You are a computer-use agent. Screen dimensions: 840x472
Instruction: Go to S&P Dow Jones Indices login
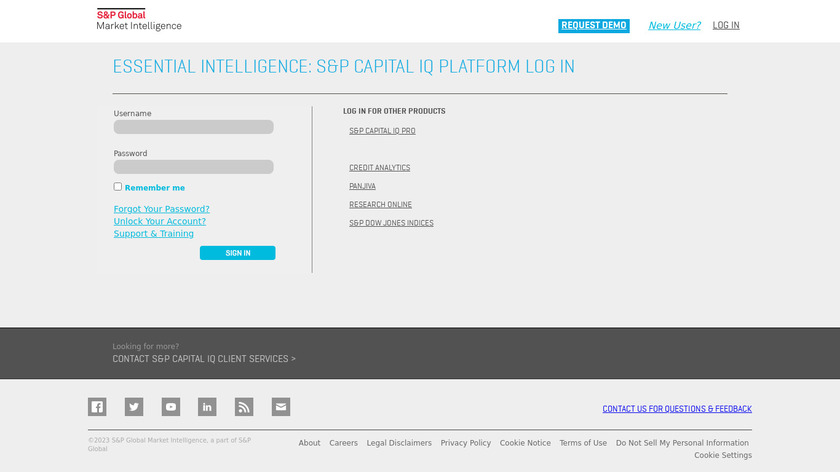pos(392,223)
